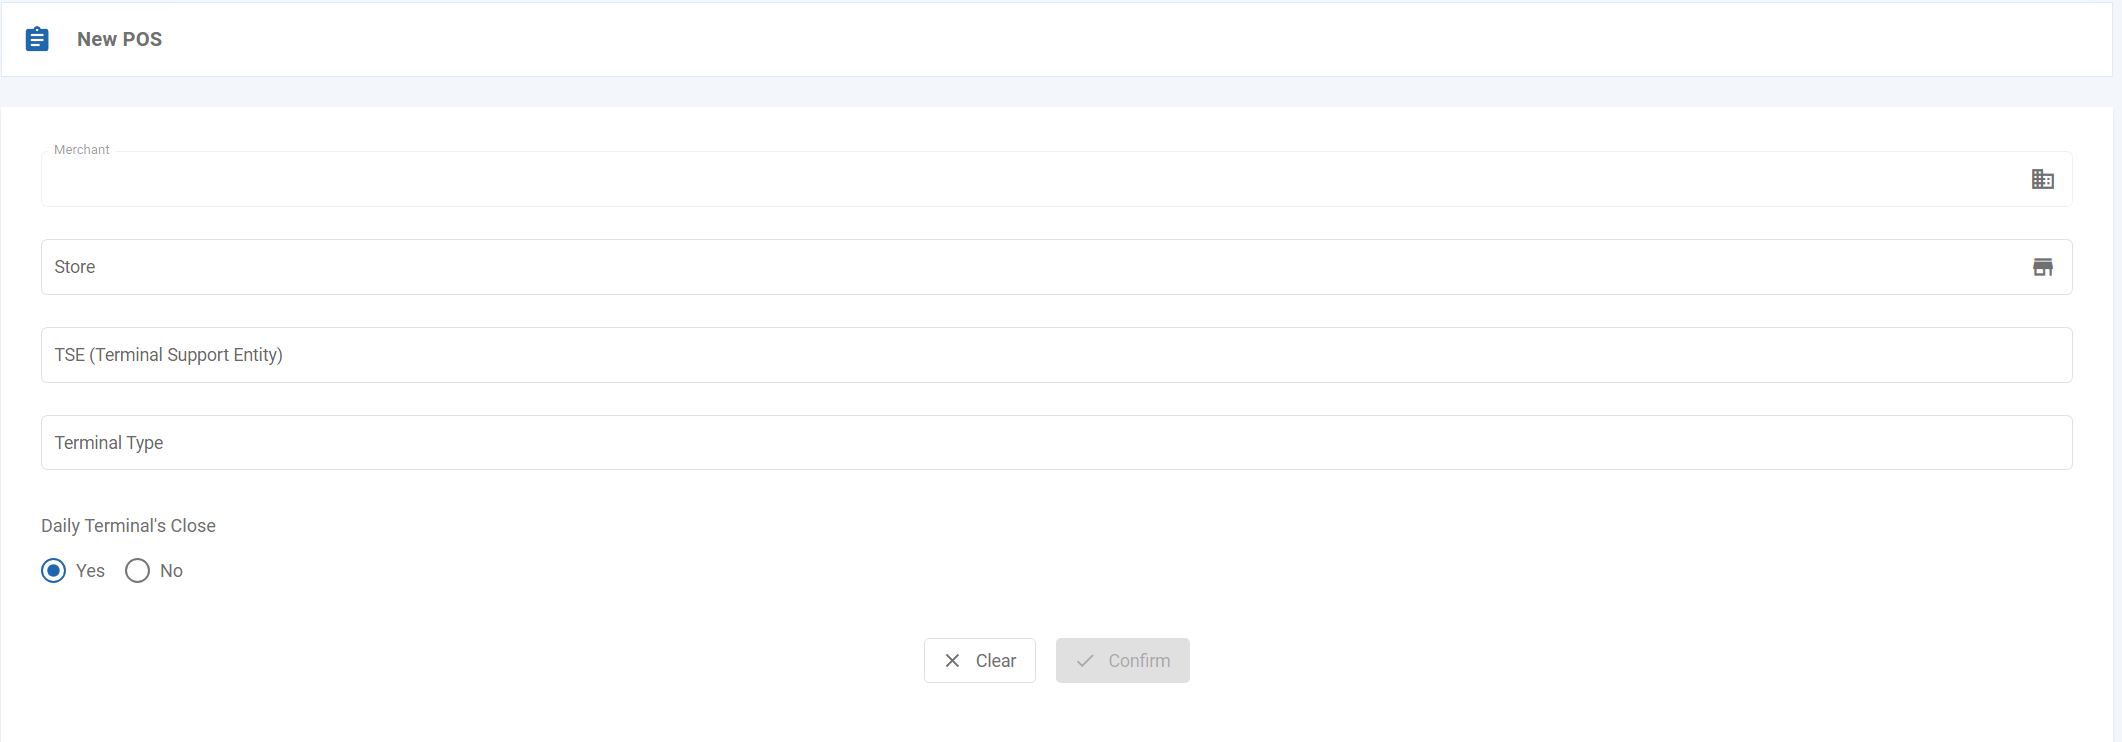
Task: Click the building icon in Merchant field
Action: (x=2042, y=179)
